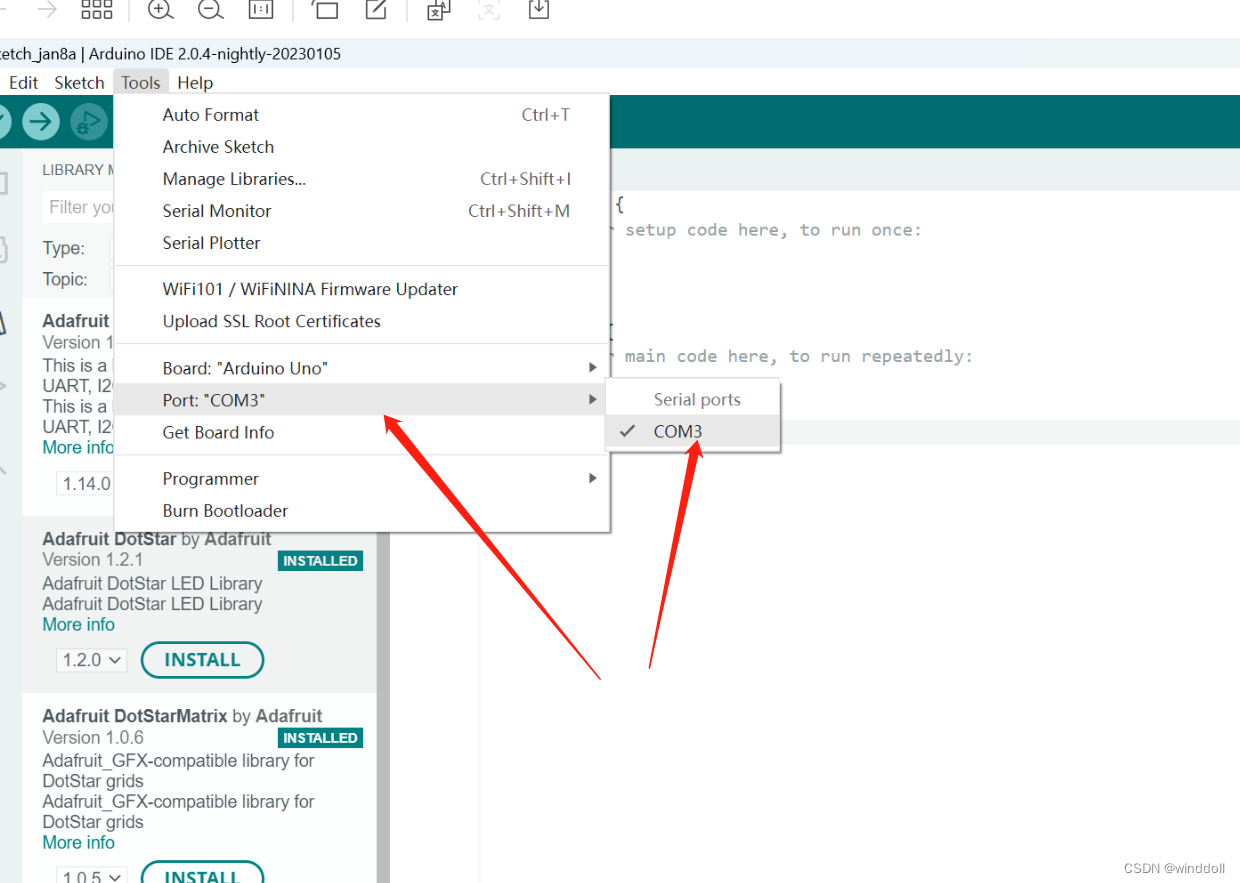
Task: Rotate the image with the rotate icon
Action: [325, 10]
